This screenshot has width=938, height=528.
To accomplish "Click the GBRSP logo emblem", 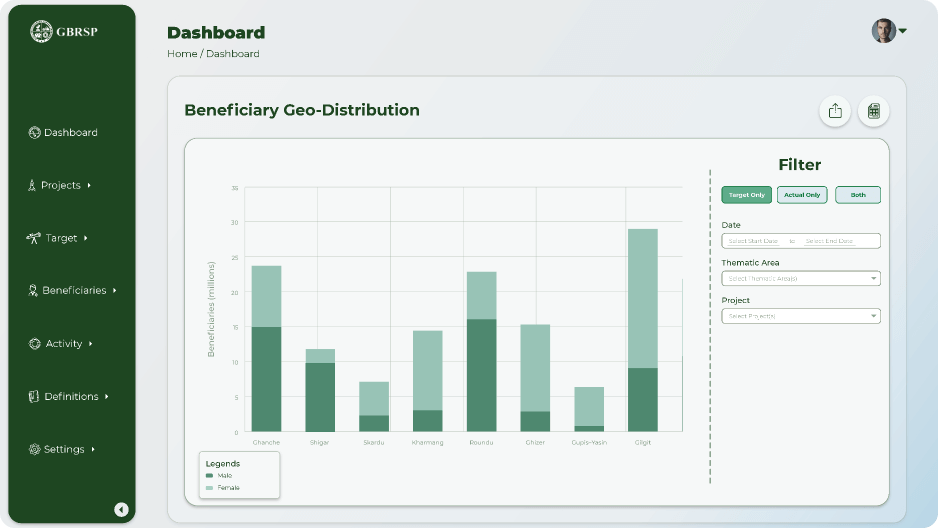I will coord(41,31).
